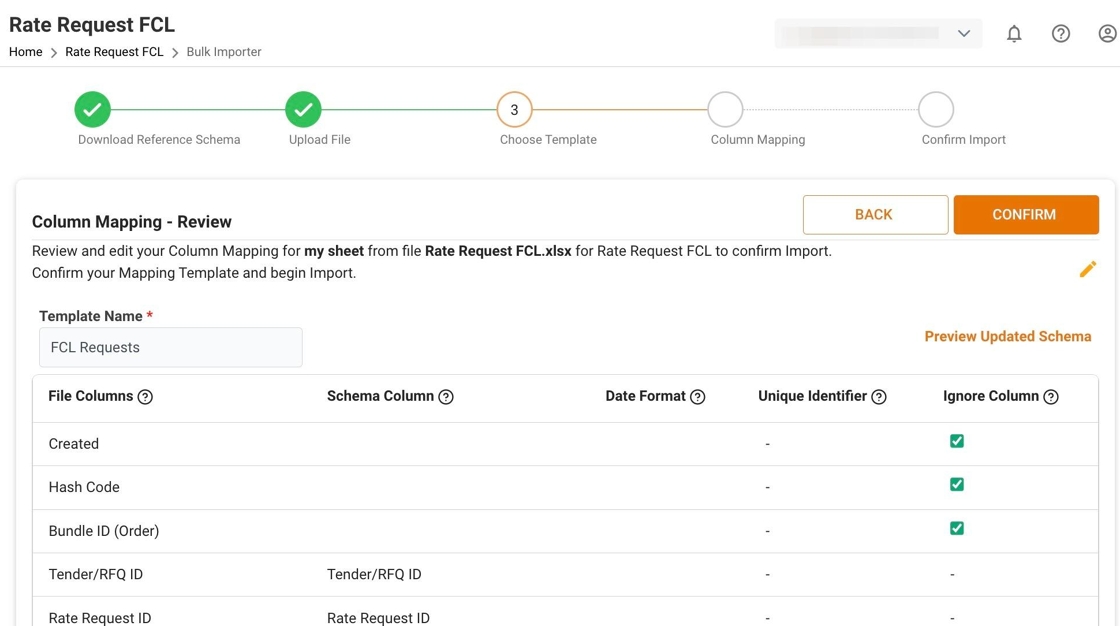Click the Download Reference Schema step
The width and height of the screenshot is (1120, 626).
click(93, 110)
